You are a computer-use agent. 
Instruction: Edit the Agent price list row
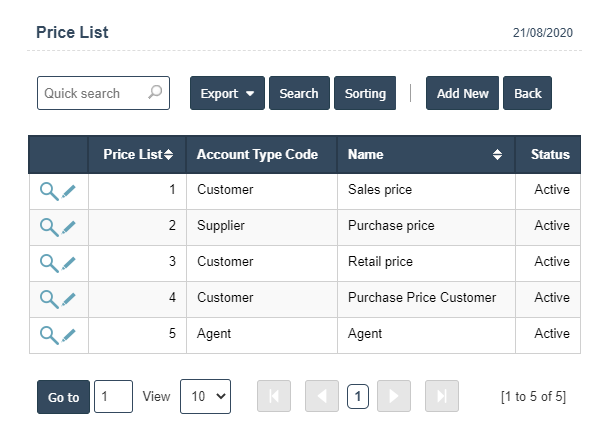click(69, 334)
